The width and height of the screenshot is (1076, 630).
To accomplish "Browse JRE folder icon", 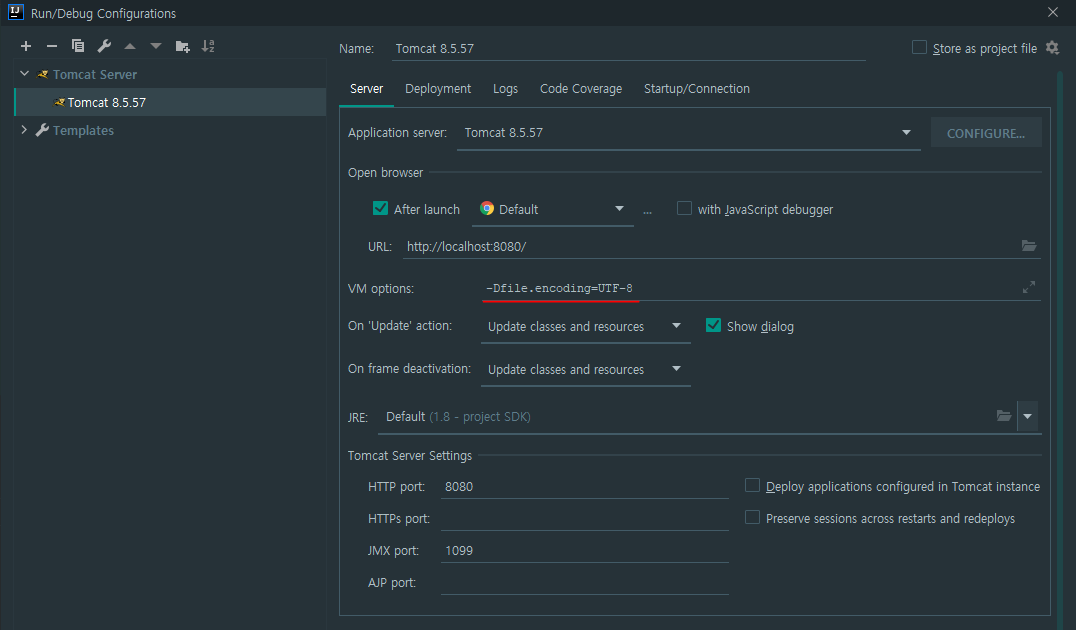I will click(1004, 416).
